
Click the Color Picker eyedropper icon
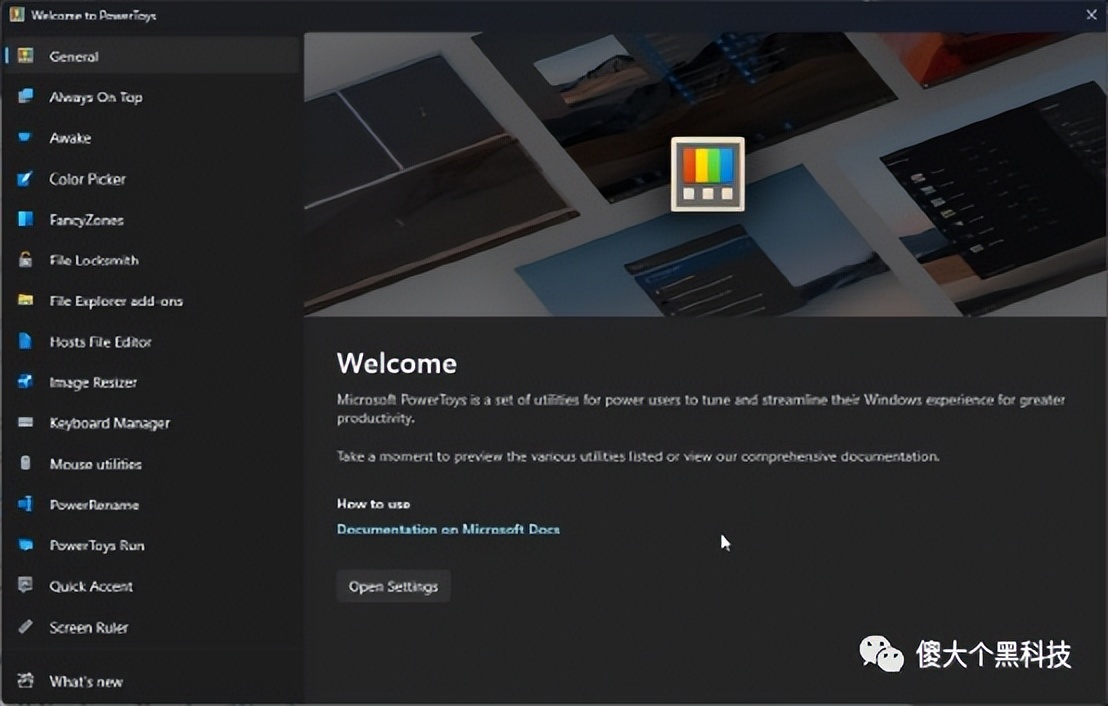(x=25, y=178)
